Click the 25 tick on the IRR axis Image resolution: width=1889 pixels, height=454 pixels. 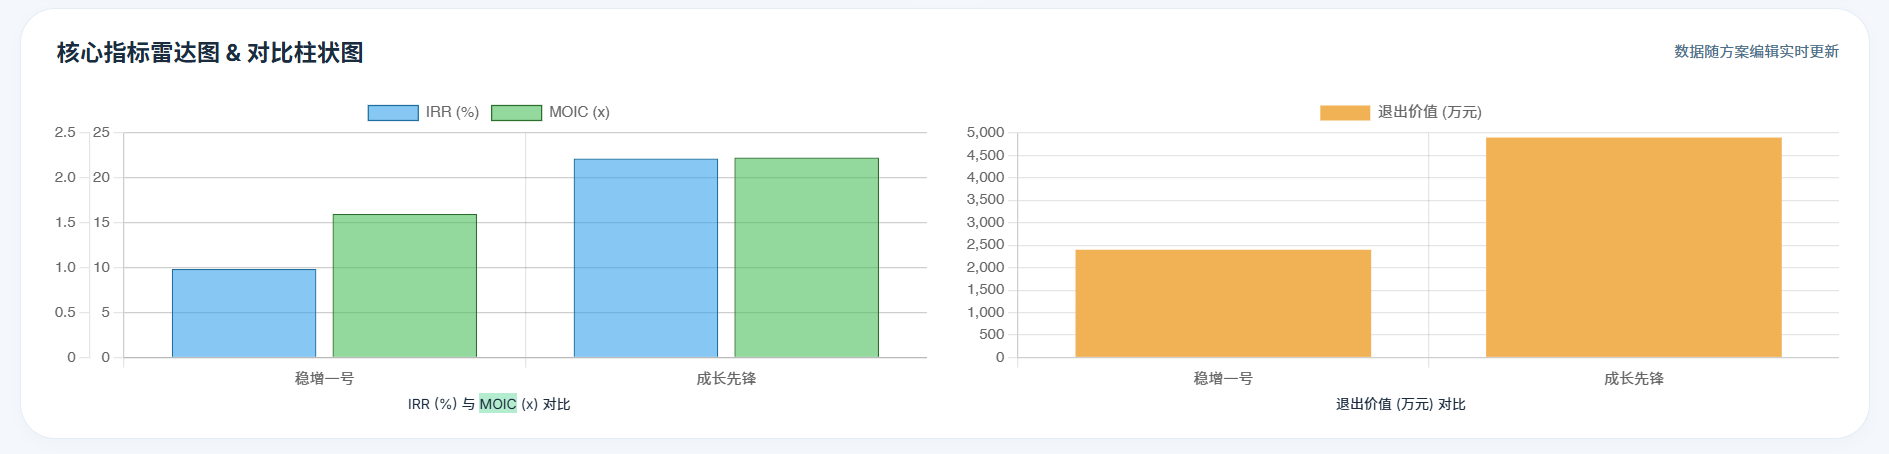pos(101,132)
